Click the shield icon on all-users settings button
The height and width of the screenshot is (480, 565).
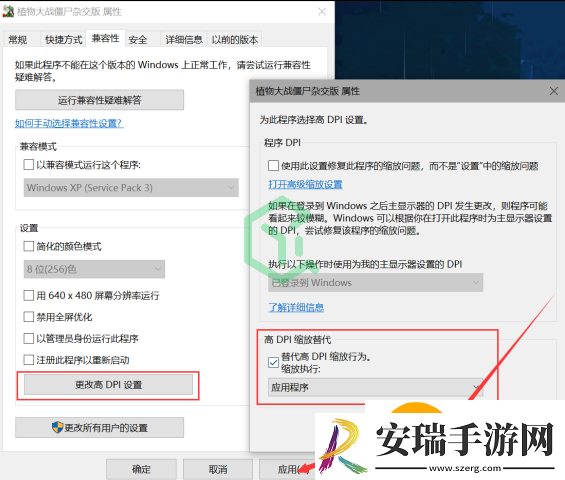57,427
